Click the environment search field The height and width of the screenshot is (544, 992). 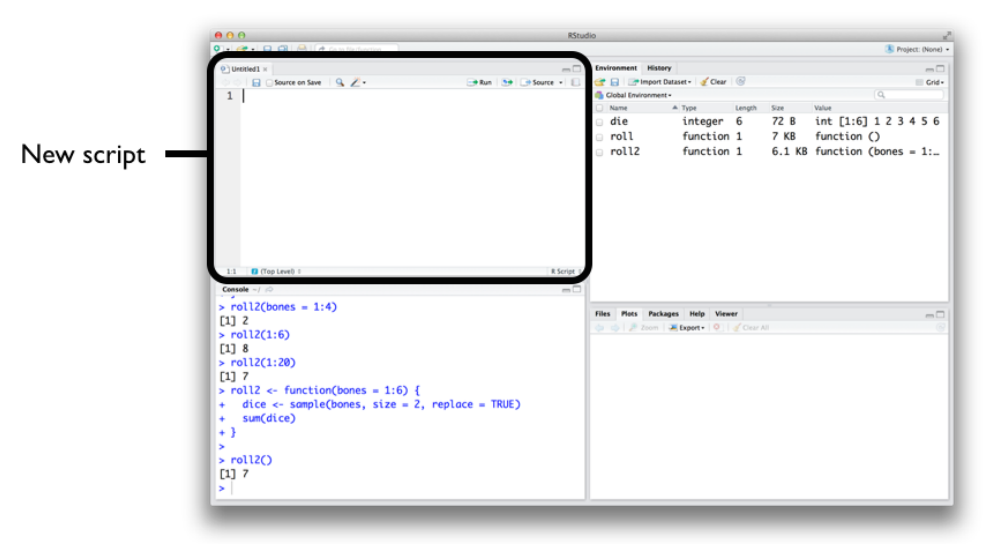click(x=910, y=95)
